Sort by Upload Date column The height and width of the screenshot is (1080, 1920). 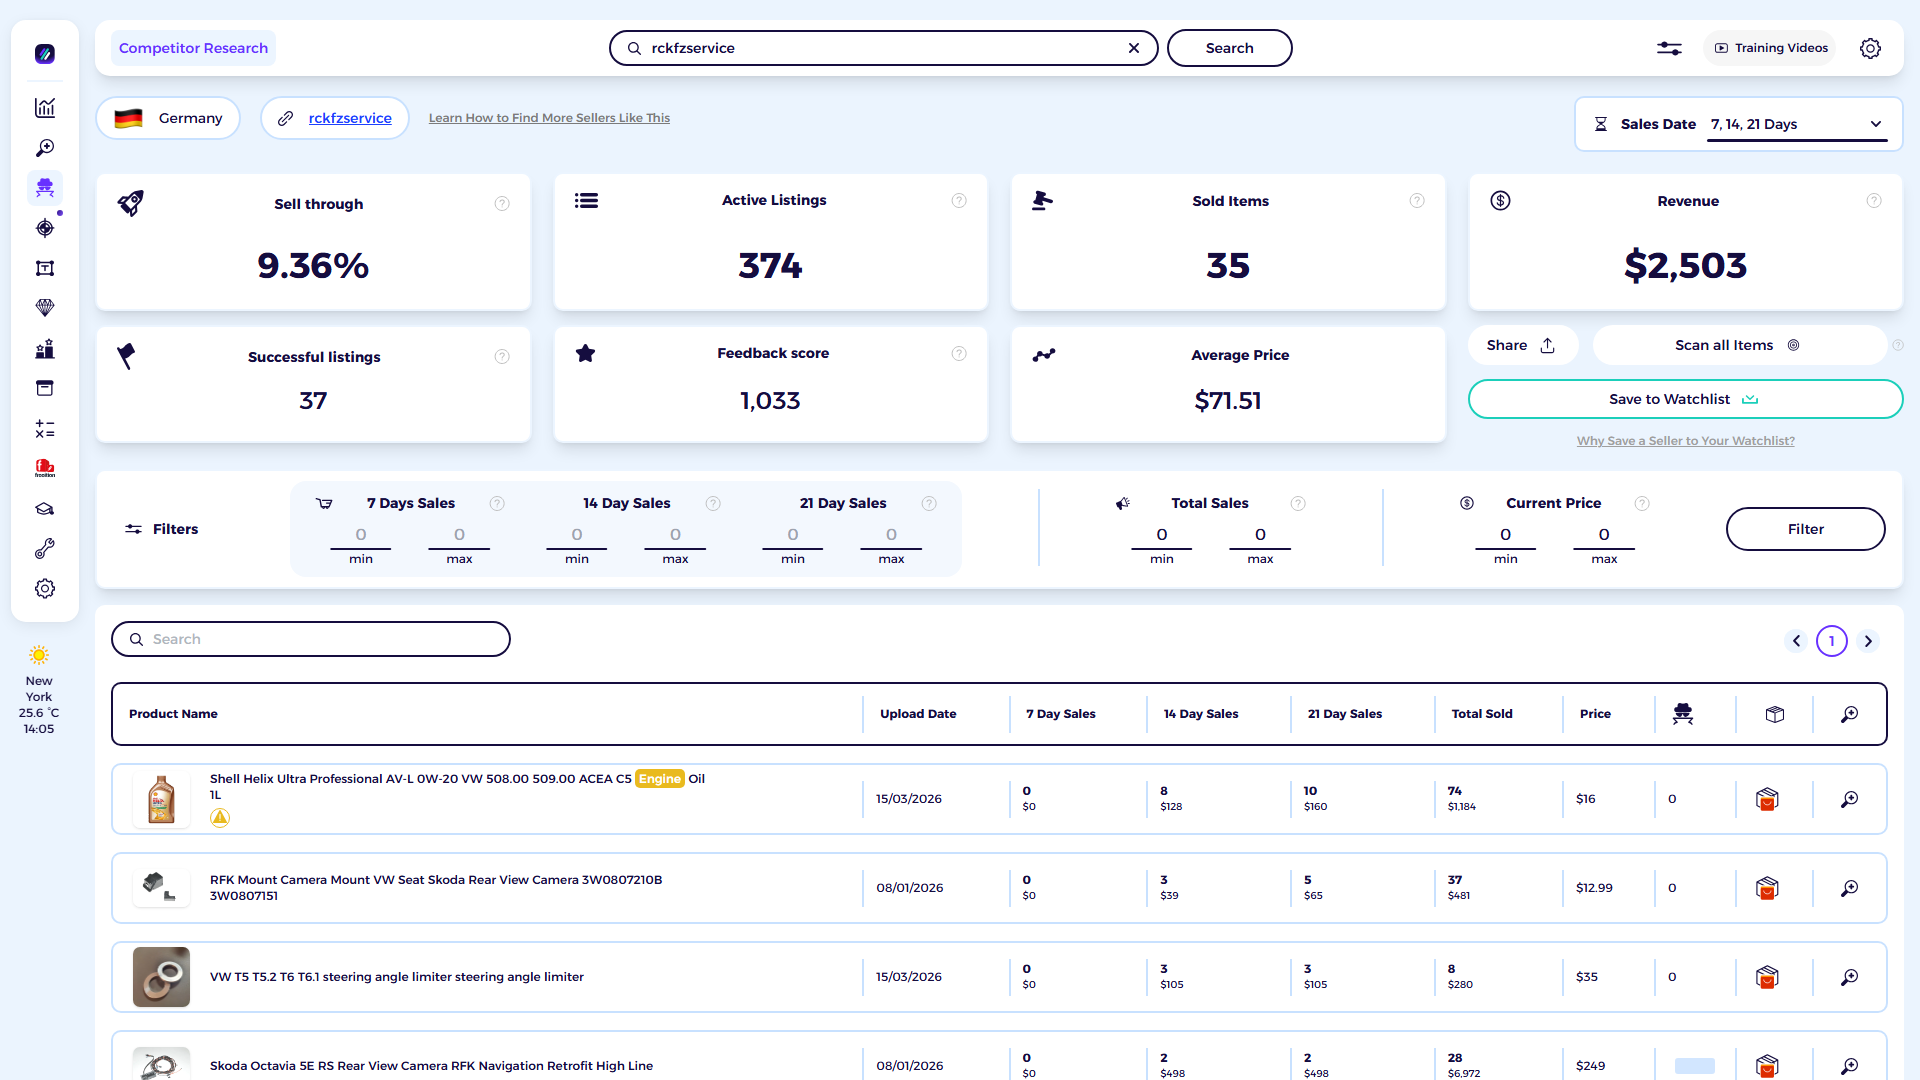point(918,714)
